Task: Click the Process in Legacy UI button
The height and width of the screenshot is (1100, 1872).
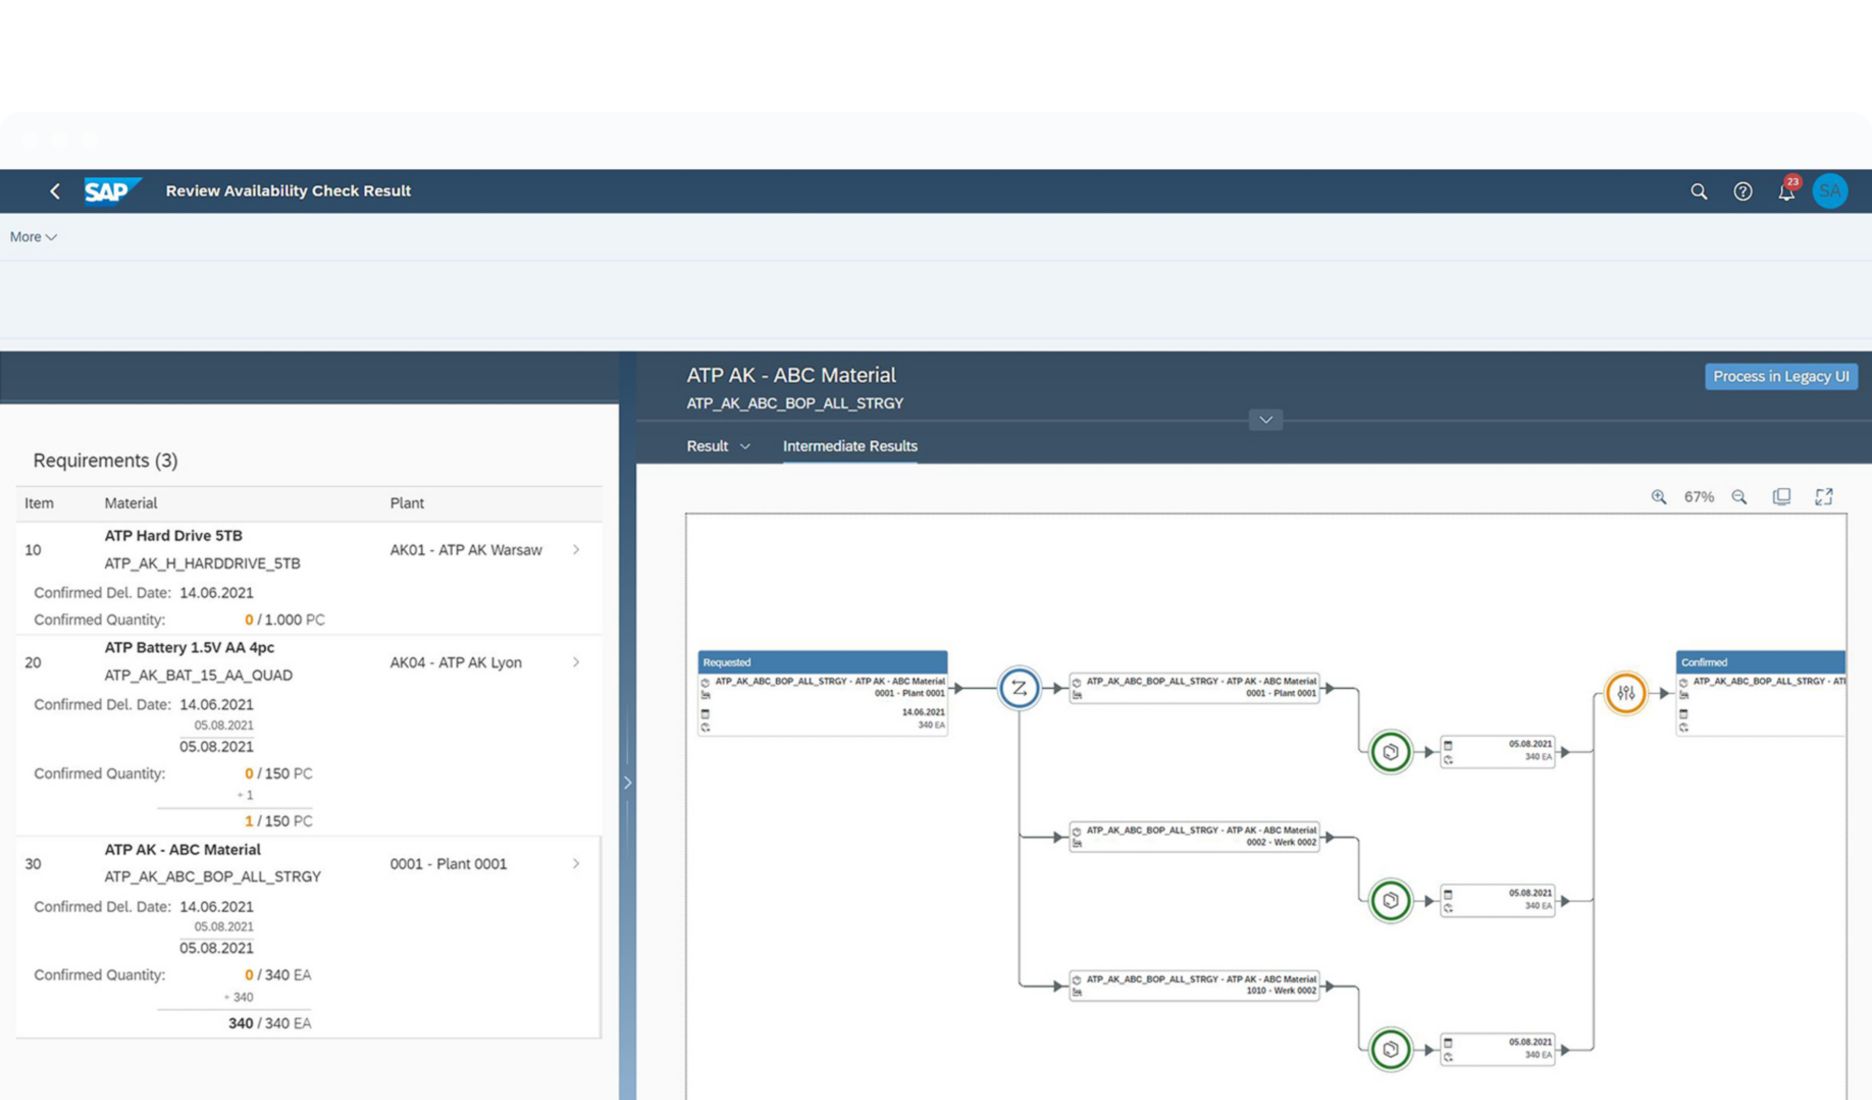Action: (1781, 376)
